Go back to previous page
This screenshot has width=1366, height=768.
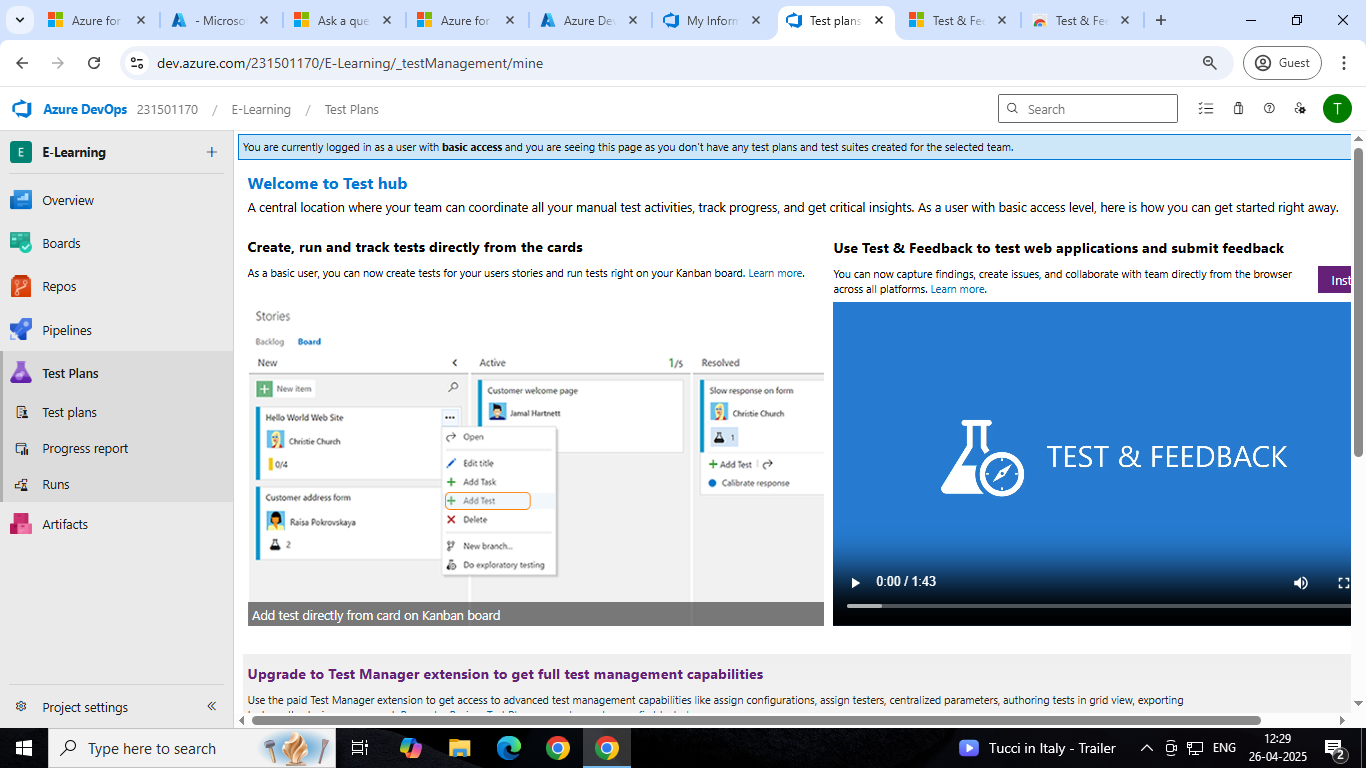22,62
